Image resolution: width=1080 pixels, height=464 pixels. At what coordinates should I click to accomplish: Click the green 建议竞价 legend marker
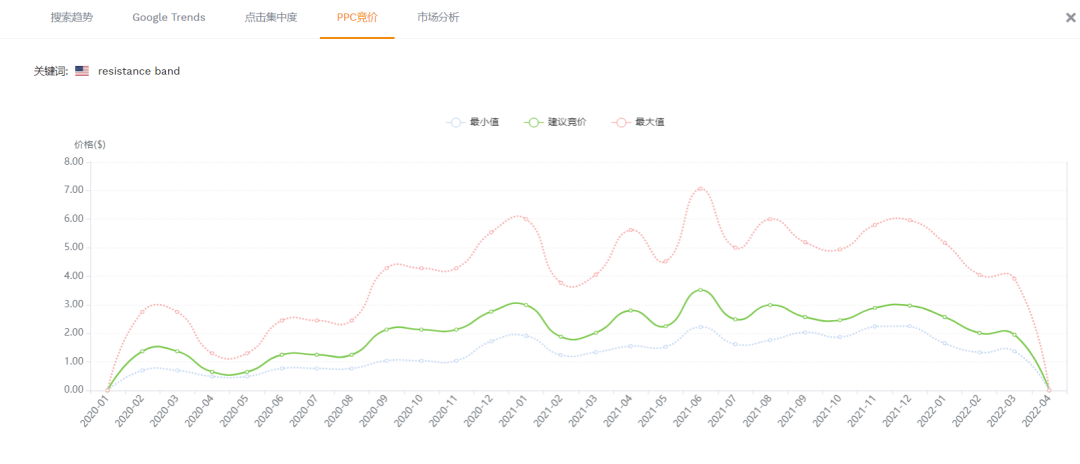tap(534, 122)
